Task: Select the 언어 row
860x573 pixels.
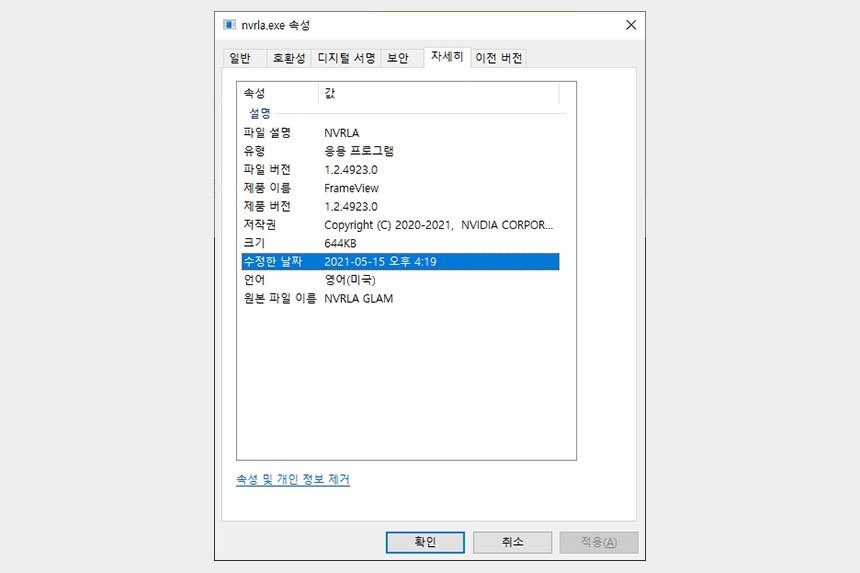Action: (400, 280)
